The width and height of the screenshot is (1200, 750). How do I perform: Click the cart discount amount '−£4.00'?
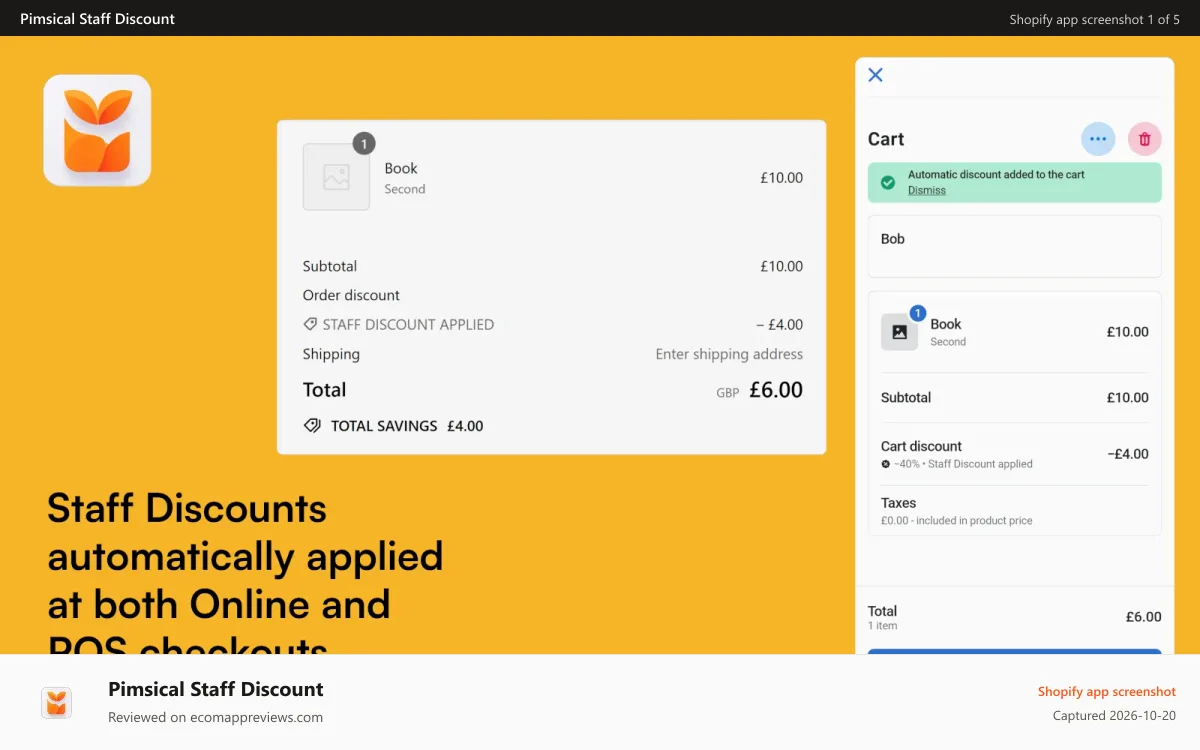[x=1128, y=454]
